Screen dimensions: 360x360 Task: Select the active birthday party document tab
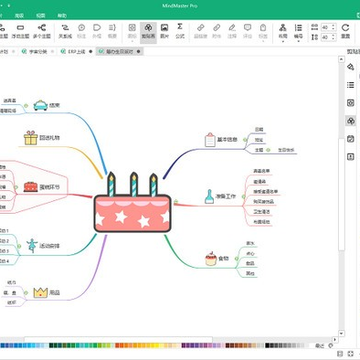click(120, 51)
